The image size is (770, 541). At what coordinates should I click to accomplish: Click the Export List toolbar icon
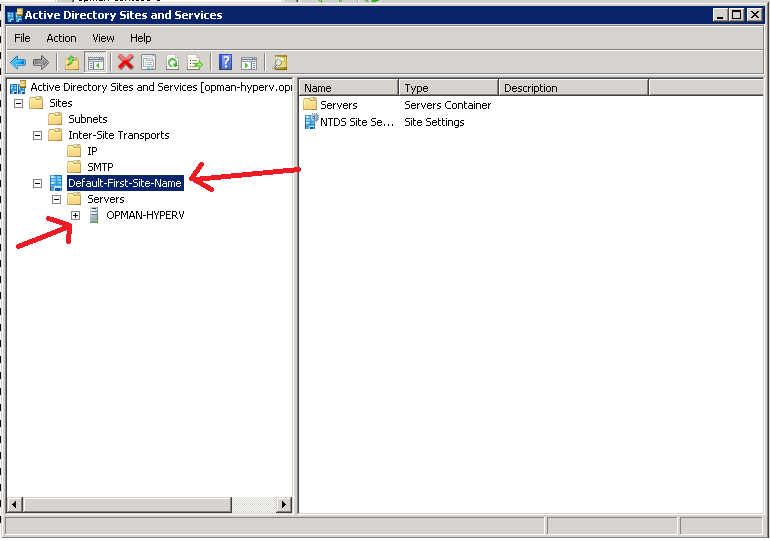[x=195, y=62]
